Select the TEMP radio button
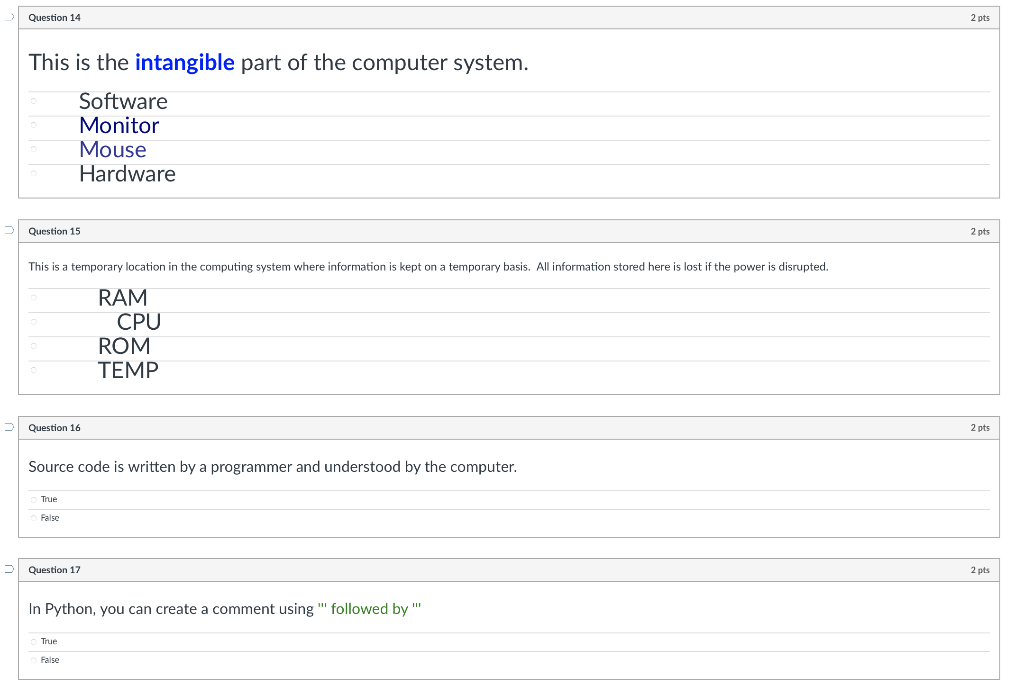The width and height of the screenshot is (1024, 686). pos(33,370)
